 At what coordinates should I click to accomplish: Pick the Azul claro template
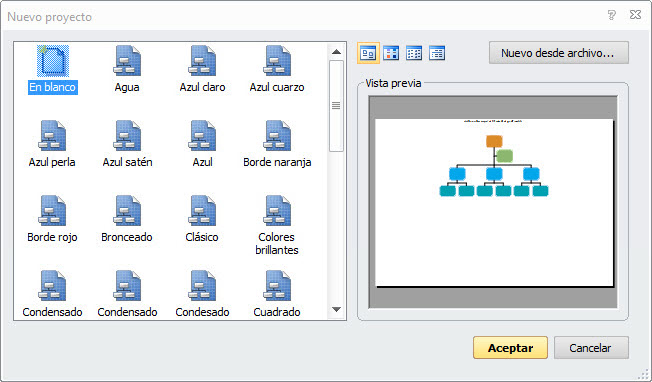click(202, 61)
